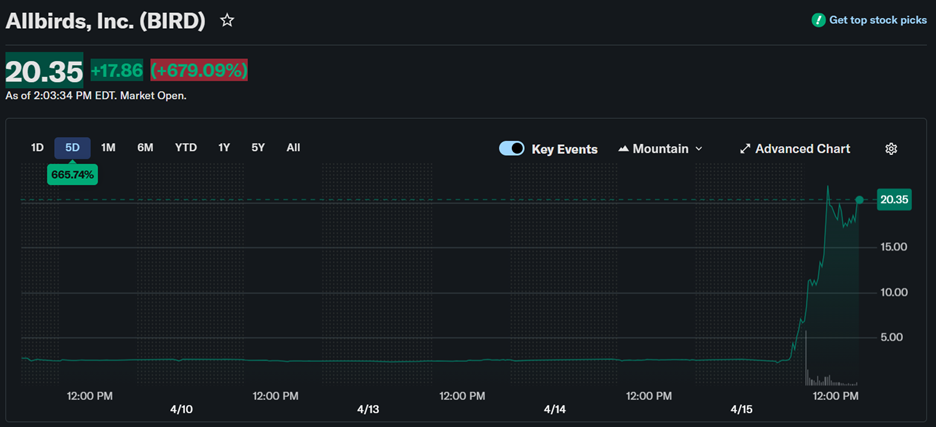The height and width of the screenshot is (427, 936).
Task: Select the 5D time range
Action: pos(72,148)
